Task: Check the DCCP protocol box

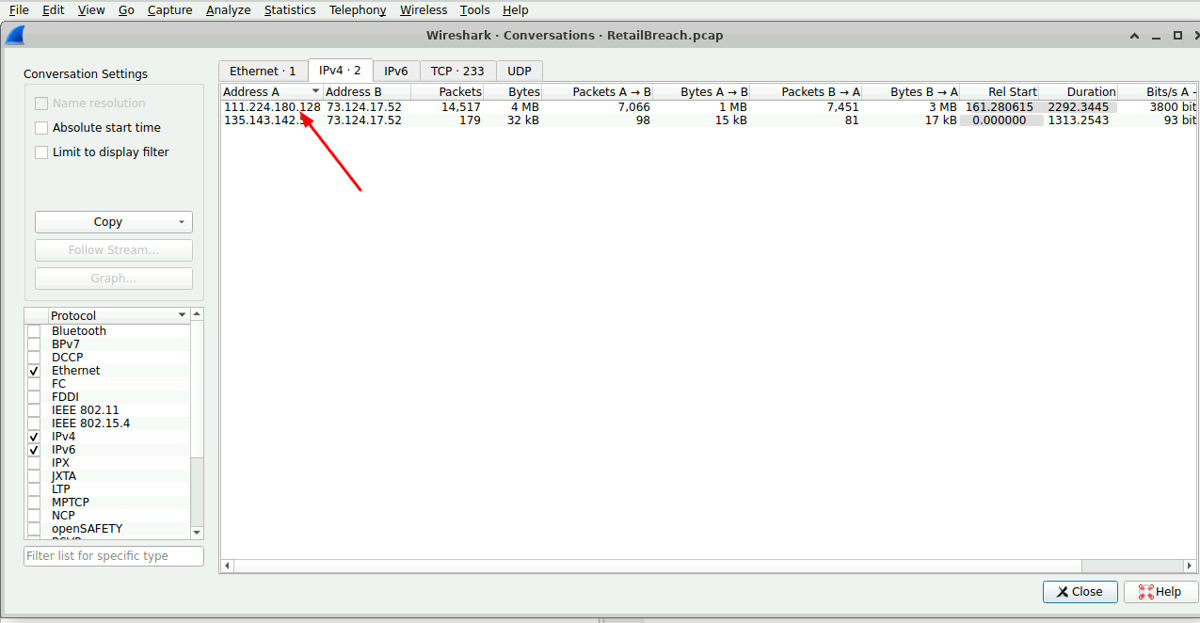Action: pos(34,357)
